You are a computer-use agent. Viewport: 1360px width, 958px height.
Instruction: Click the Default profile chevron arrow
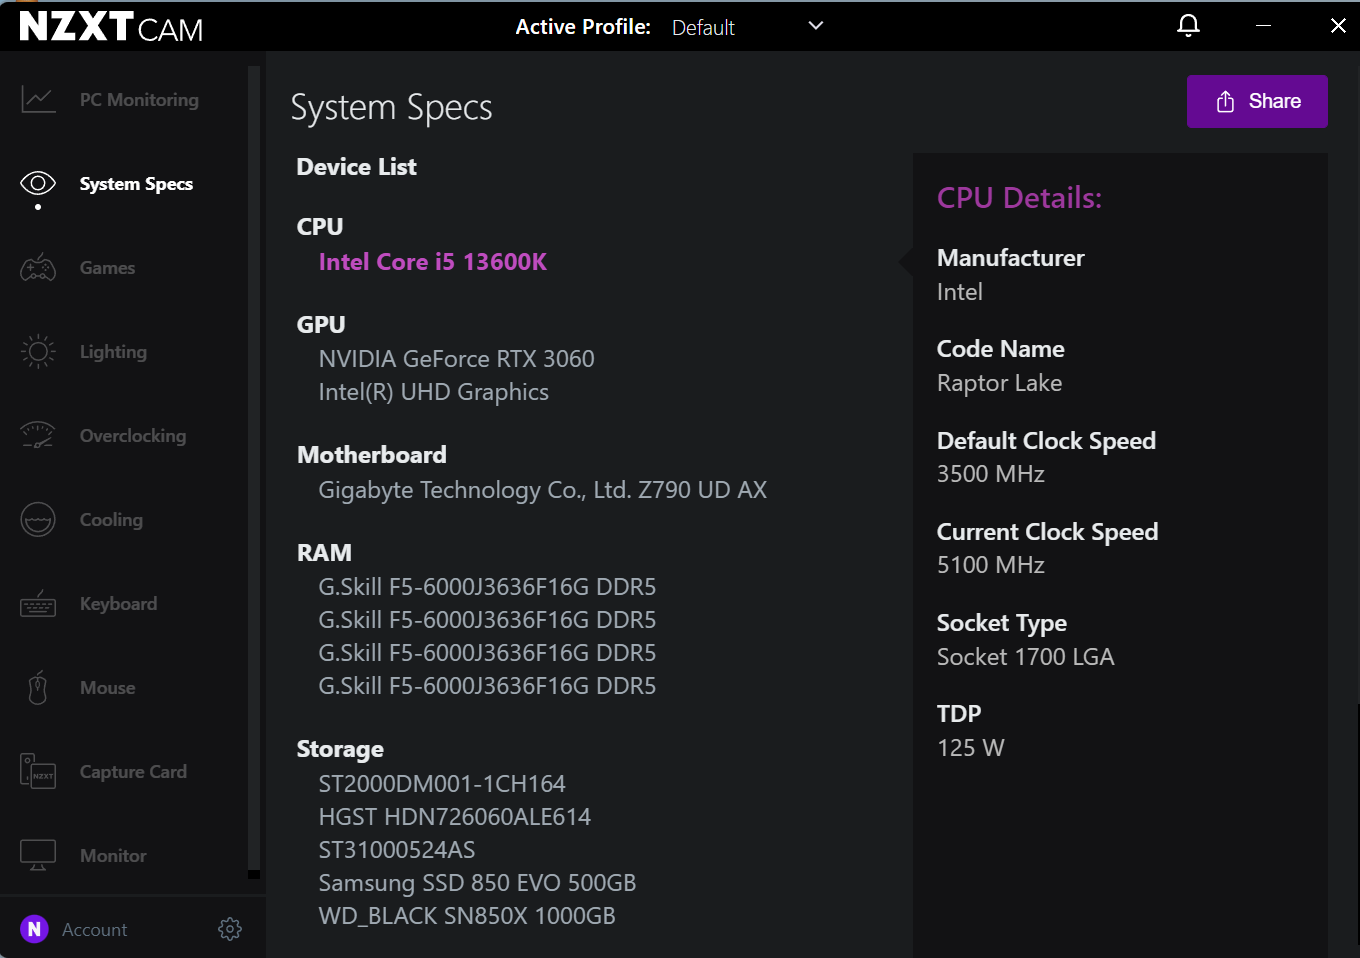(816, 26)
